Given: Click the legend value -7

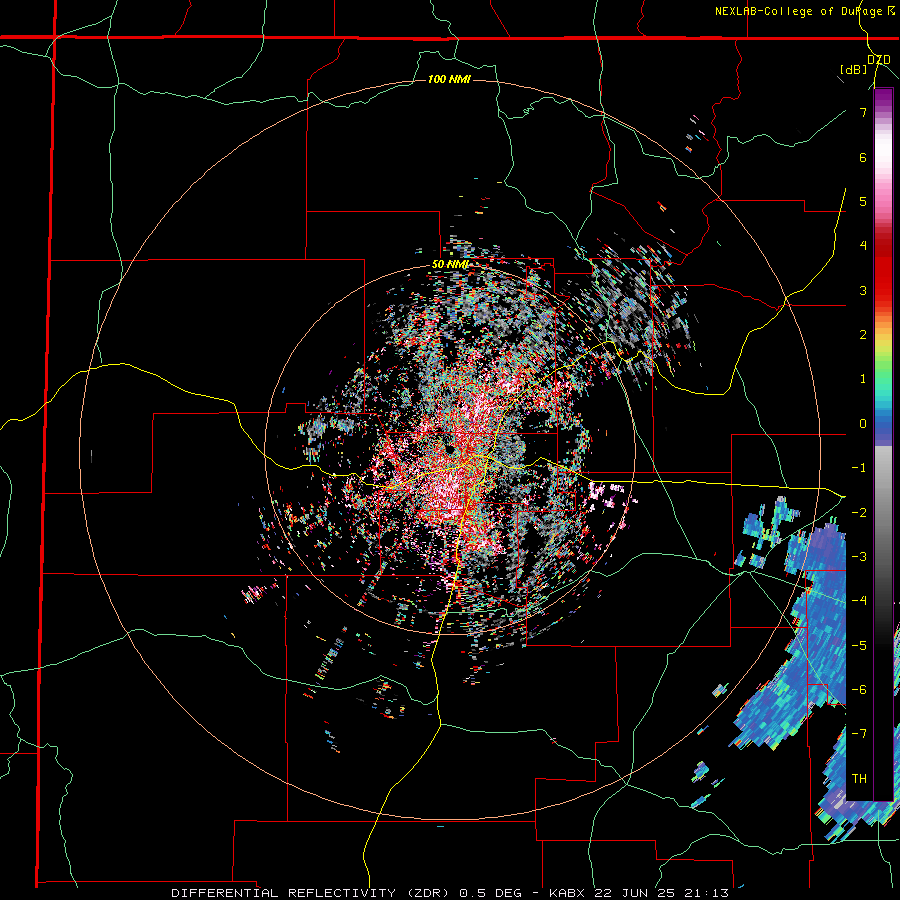Looking at the screenshot, I should [x=859, y=734].
